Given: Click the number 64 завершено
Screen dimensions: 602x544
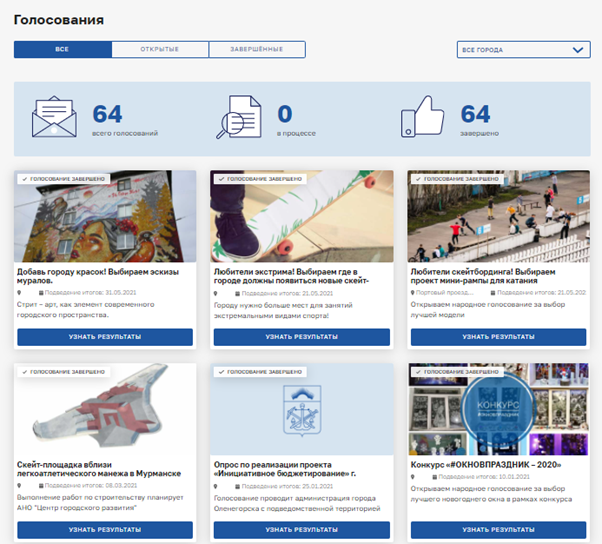Looking at the screenshot, I should pos(475,114).
